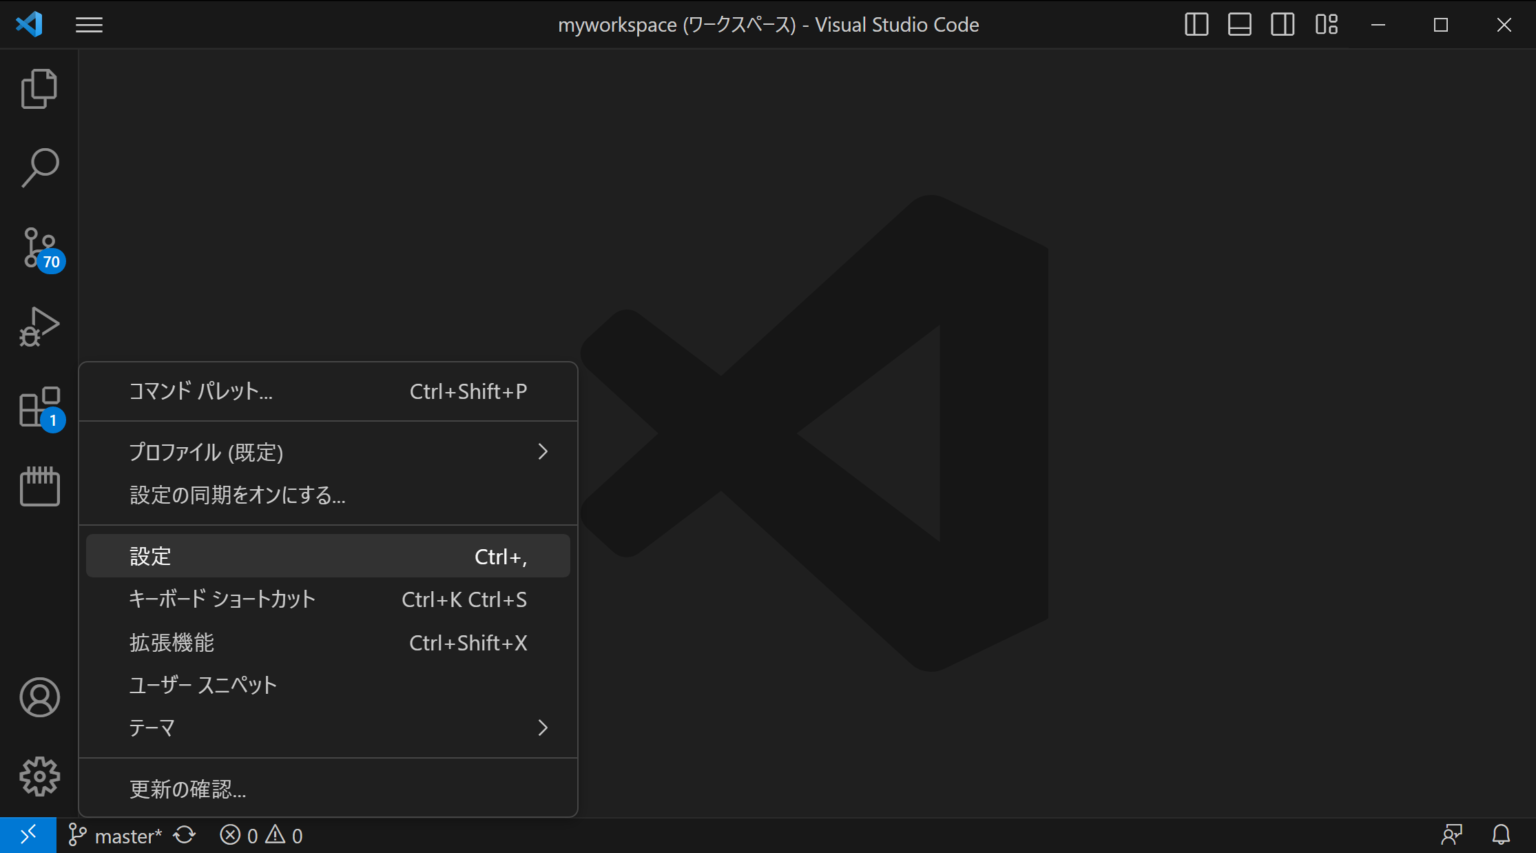Screen dimensions: 1536x853
Task: Open the customize layout control in the title bar
Action: click(x=1326, y=24)
